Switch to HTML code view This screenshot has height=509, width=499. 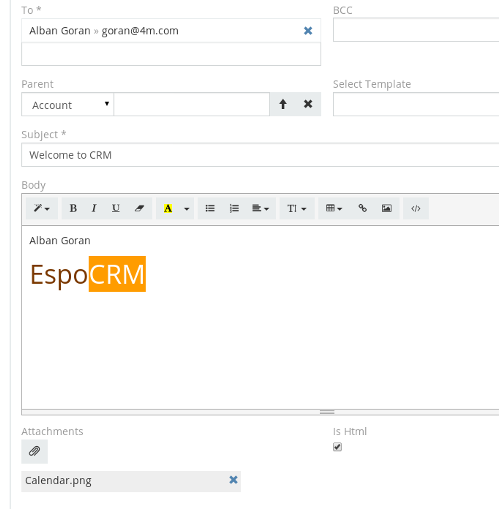pyautogui.click(x=416, y=208)
